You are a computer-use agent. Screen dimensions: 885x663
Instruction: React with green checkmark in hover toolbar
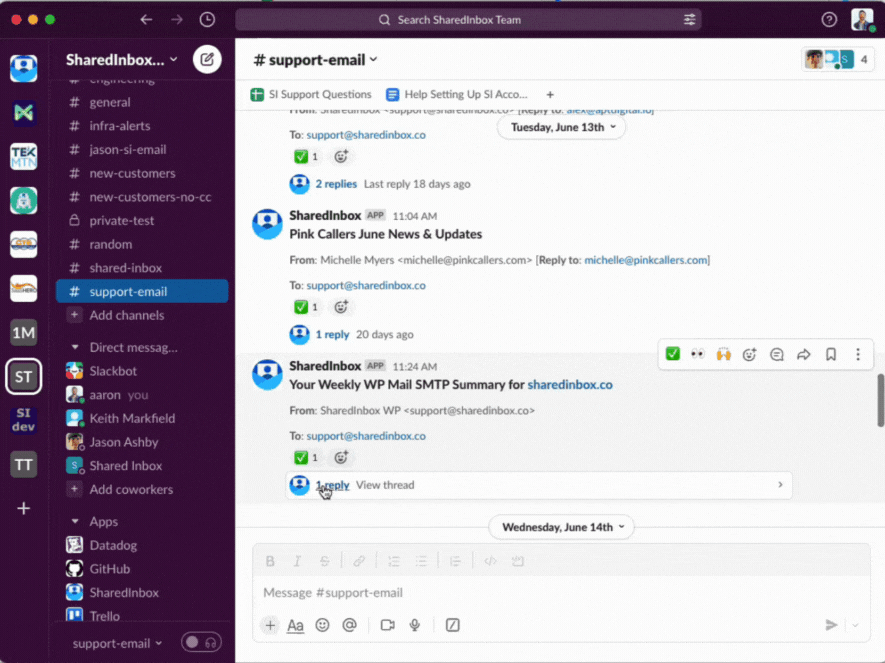(672, 354)
